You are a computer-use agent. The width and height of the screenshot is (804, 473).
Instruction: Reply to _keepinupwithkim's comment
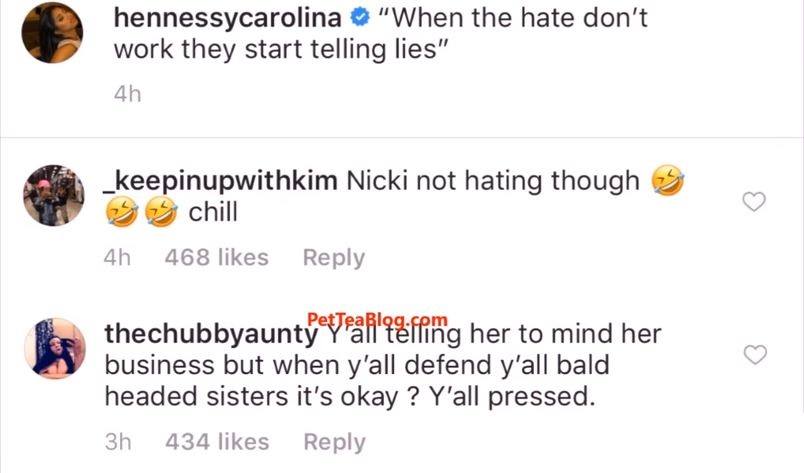[x=334, y=258]
